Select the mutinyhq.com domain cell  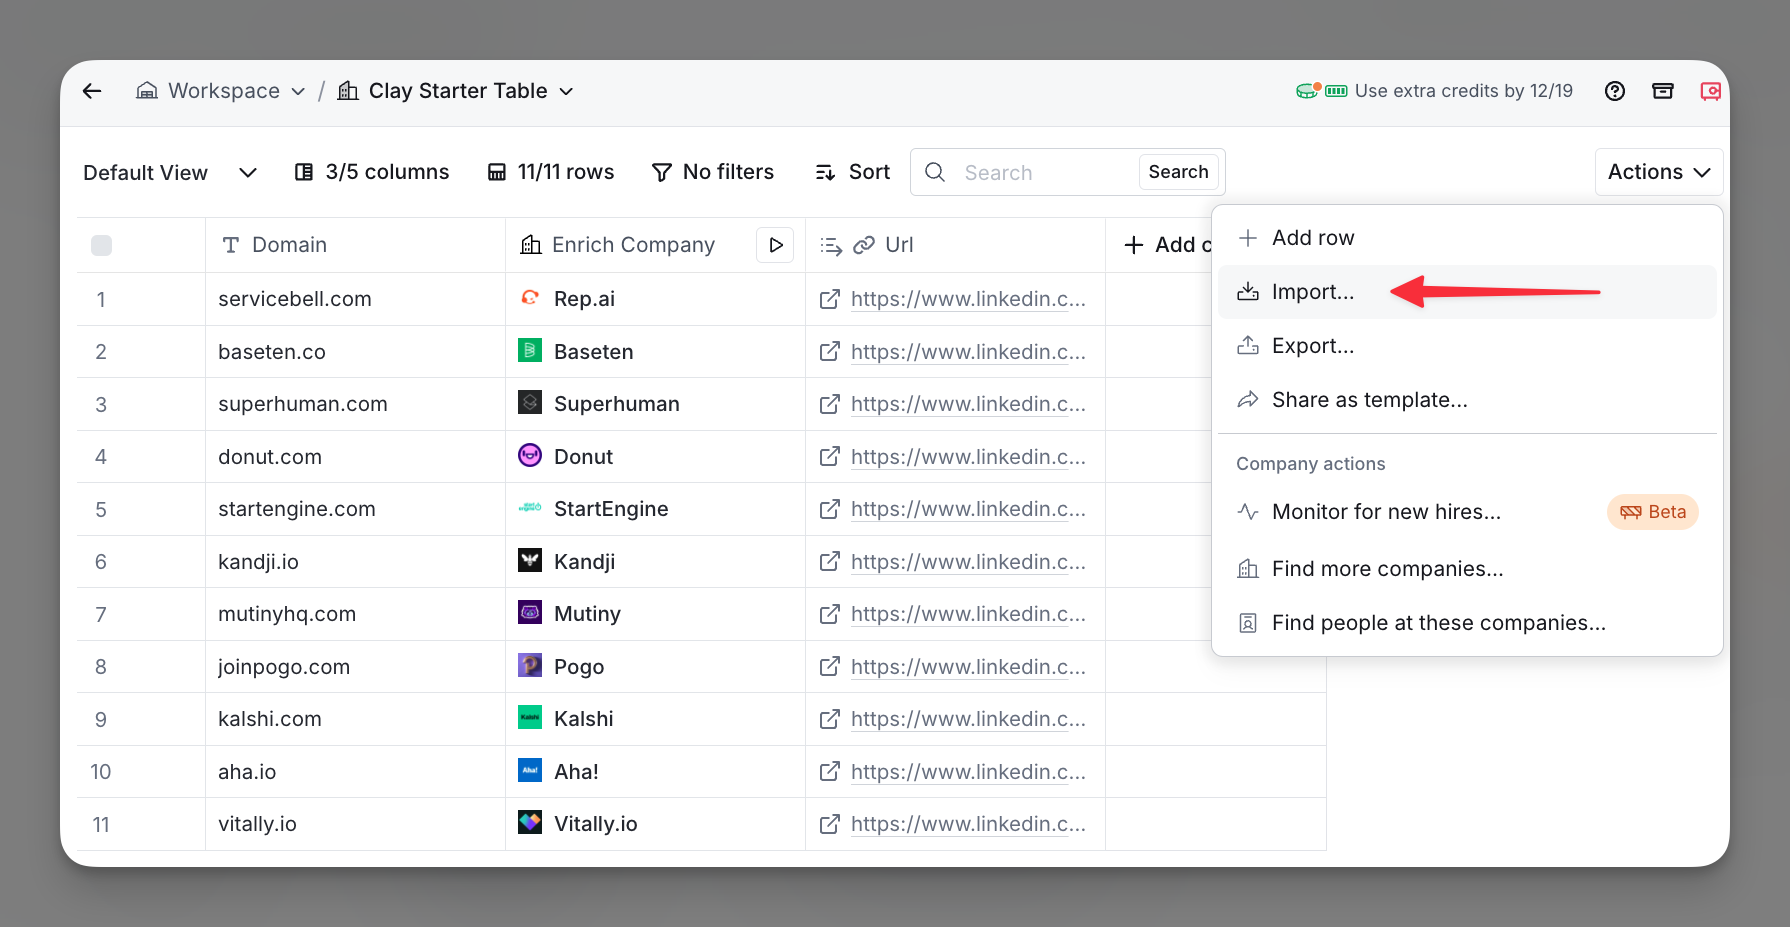(355, 614)
